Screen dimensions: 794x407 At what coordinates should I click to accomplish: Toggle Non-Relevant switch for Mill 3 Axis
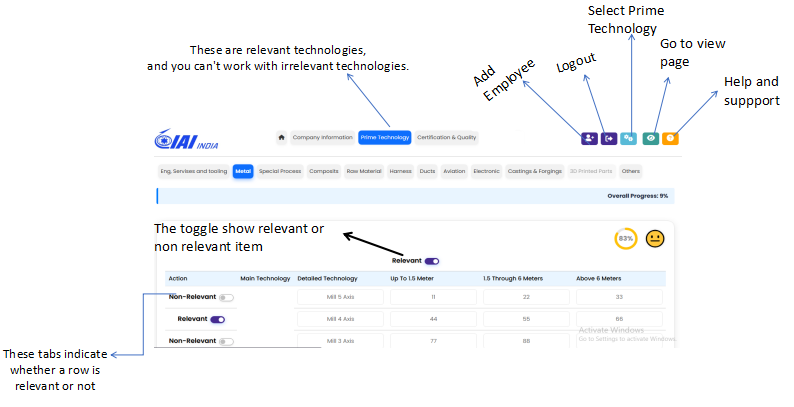(x=226, y=342)
